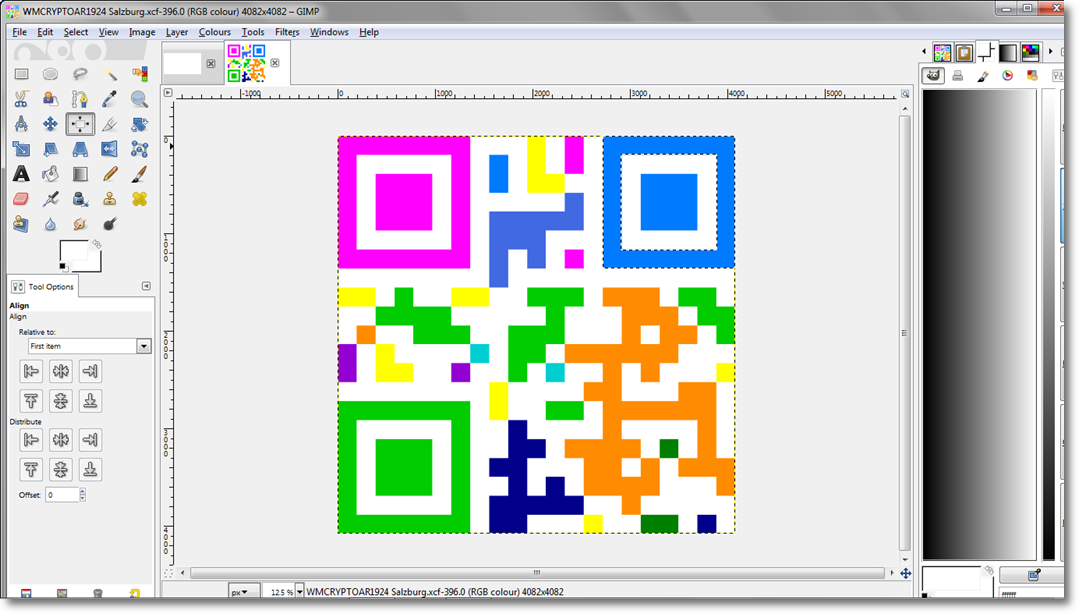Open the image window menu arrow at ruler corner
1080x615 pixels.
pos(167,92)
